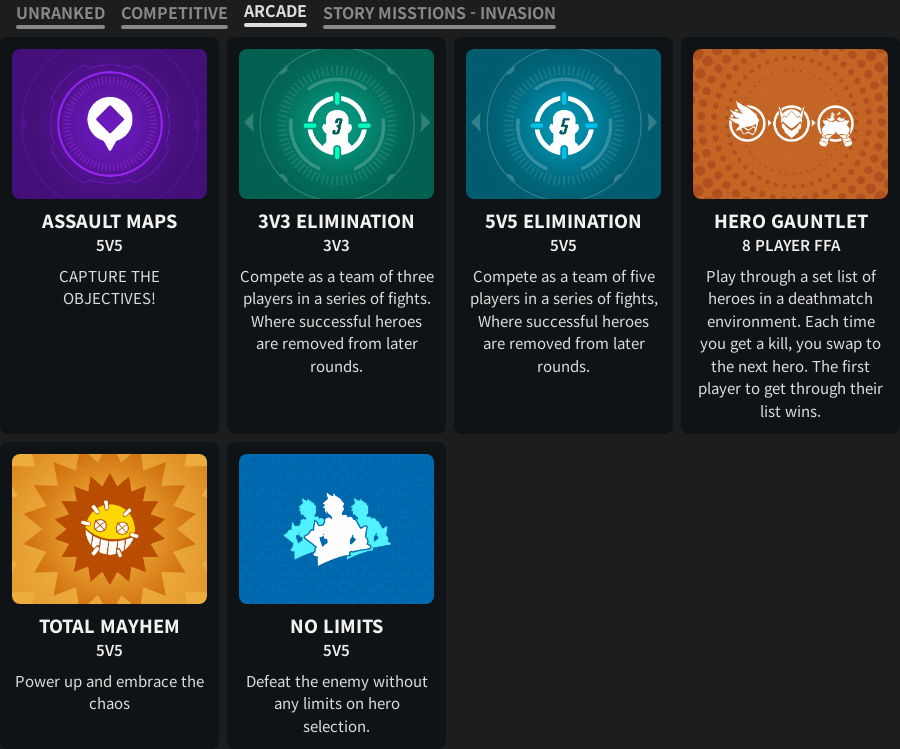
Task: Click the 5V5 subtitle under 5v5 Elimination
Action: tap(563, 246)
